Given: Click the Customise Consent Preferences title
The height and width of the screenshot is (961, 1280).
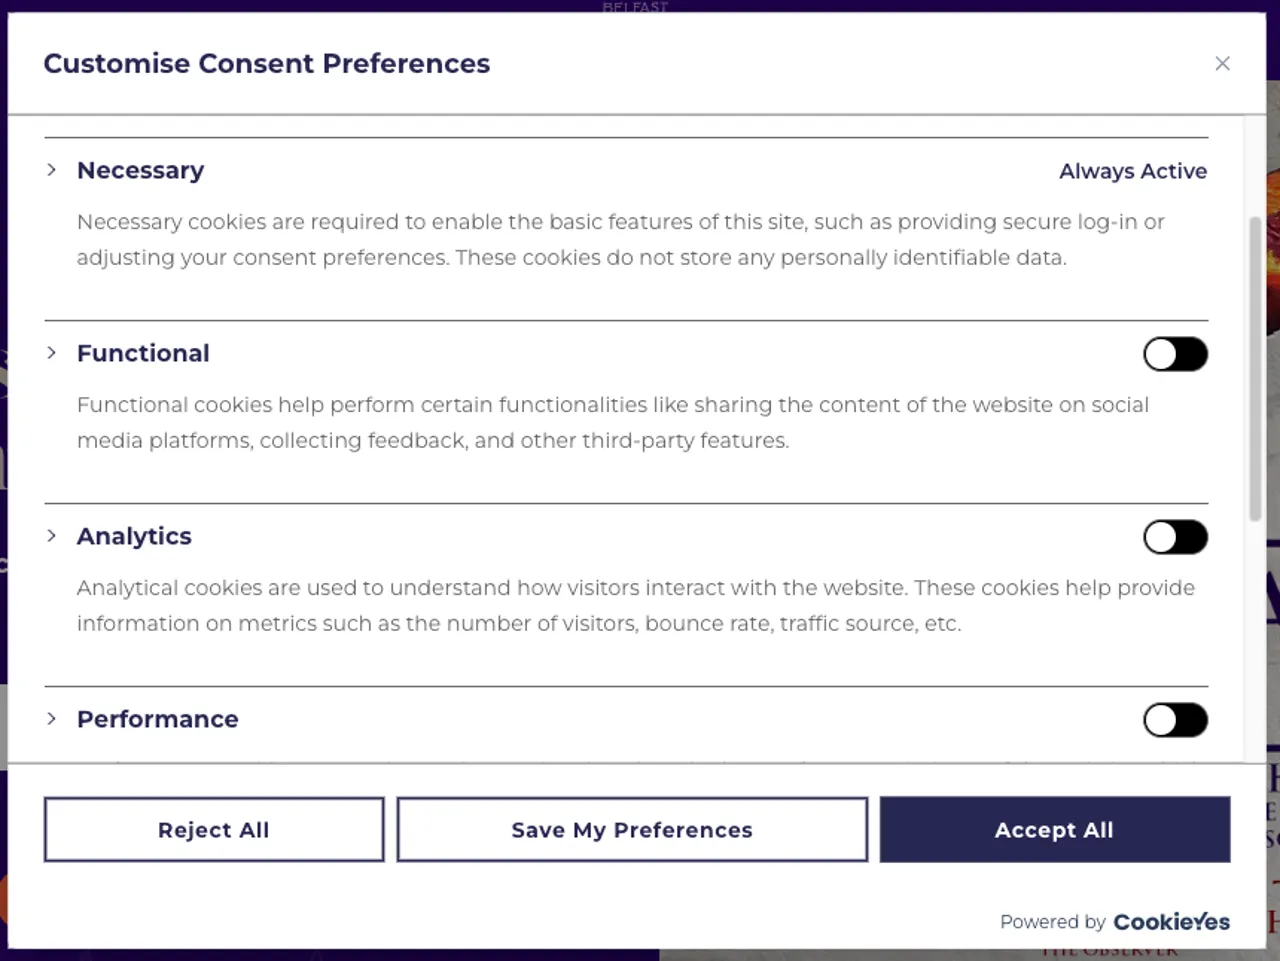Looking at the screenshot, I should coord(267,64).
